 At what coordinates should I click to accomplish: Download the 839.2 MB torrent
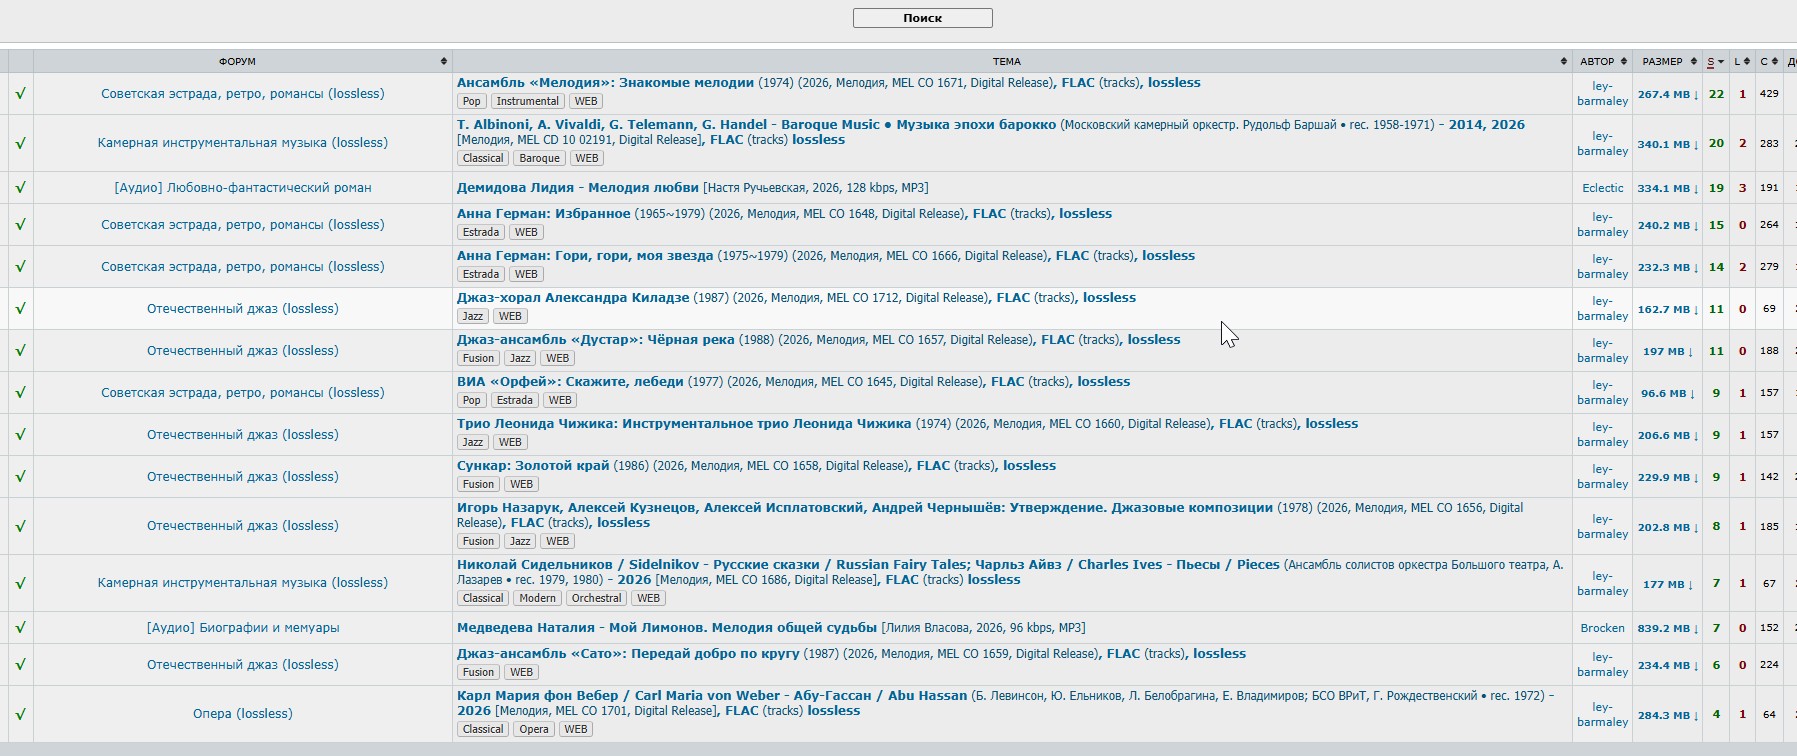[1667, 629]
